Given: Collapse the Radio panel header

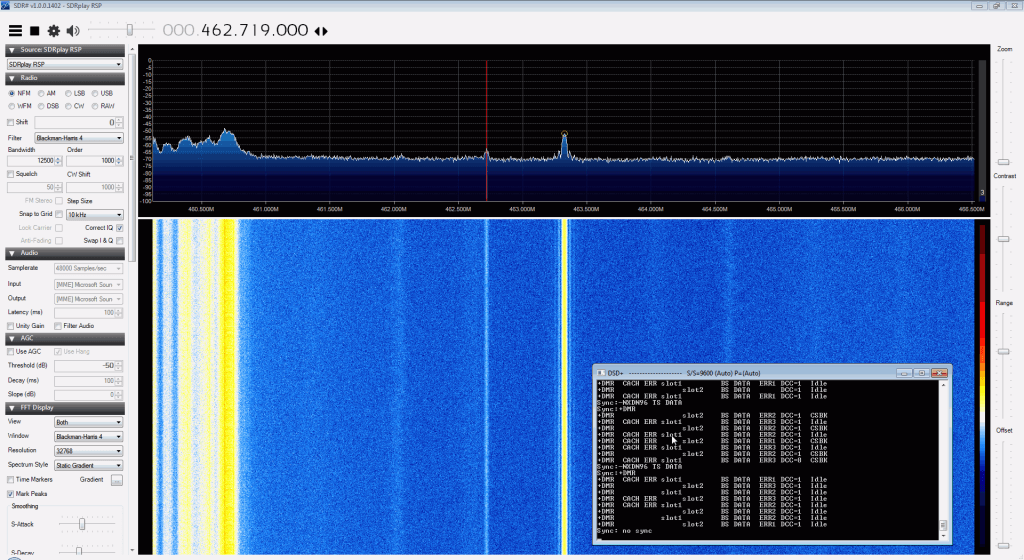Looking at the screenshot, I should 65,78.
